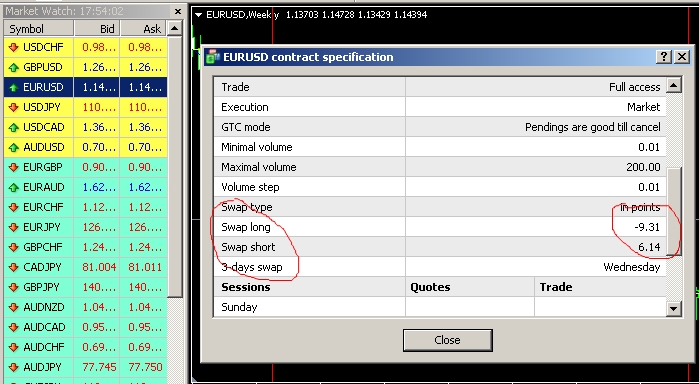Select the USDJPY symbol row

86,107
